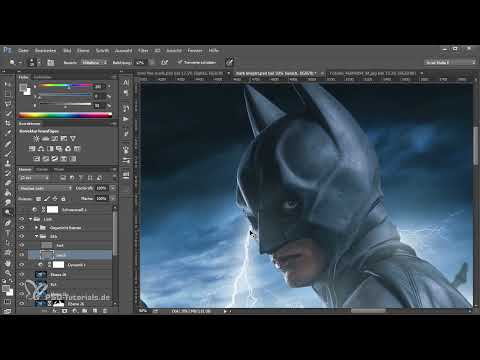Select the Brush tool in toolbar

(x=8, y=153)
